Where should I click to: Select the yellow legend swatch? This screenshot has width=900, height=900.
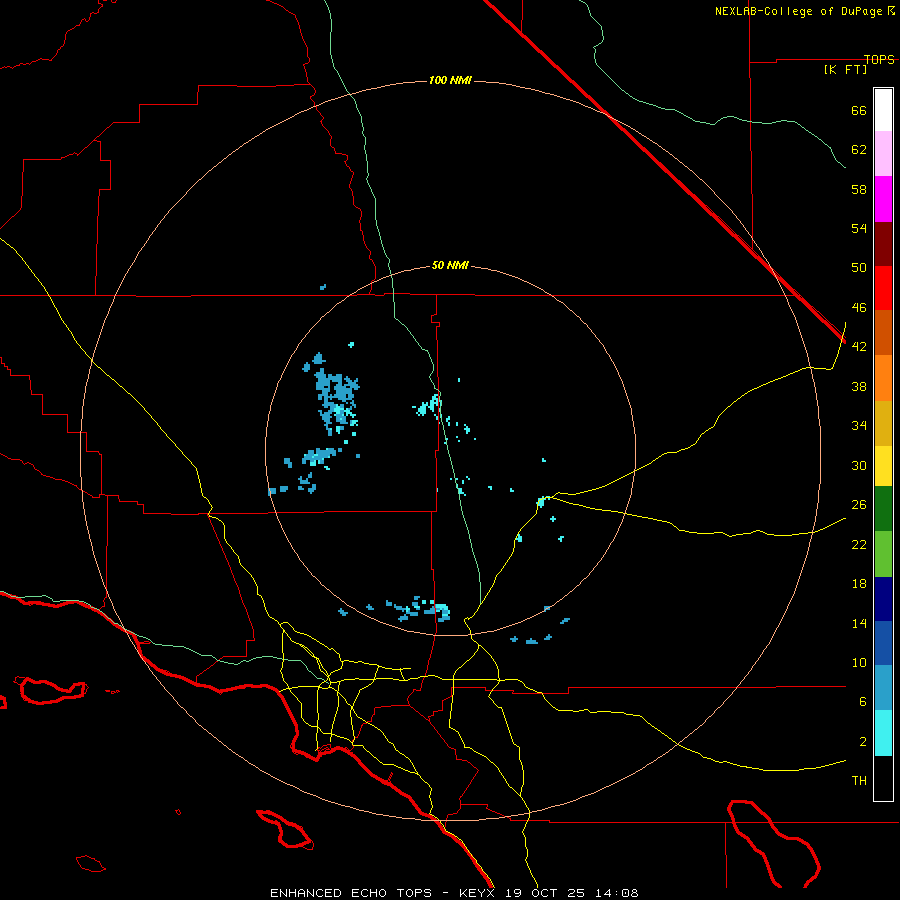[x=883, y=466]
